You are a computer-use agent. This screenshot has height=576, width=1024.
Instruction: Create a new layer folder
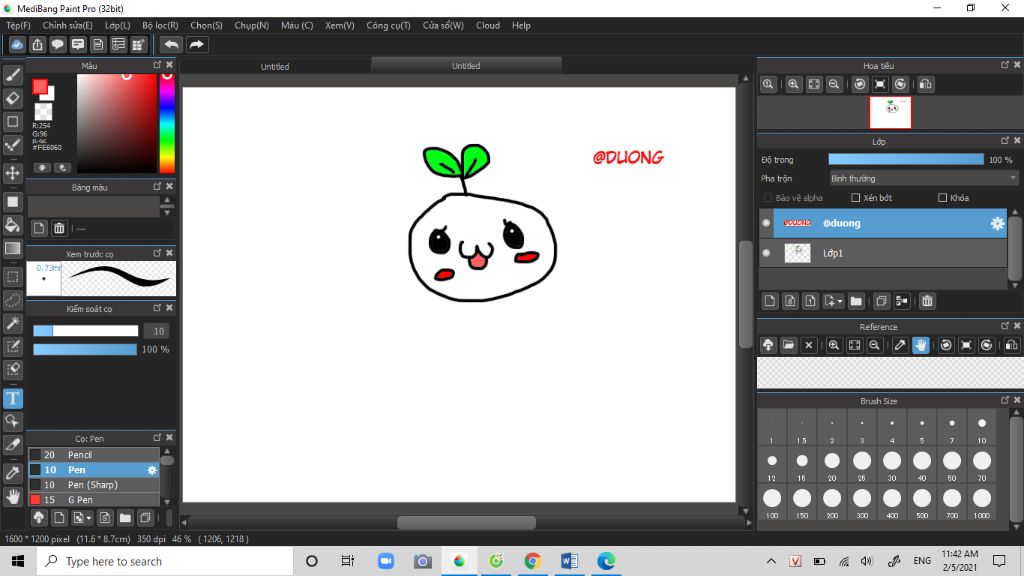(856, 301)
